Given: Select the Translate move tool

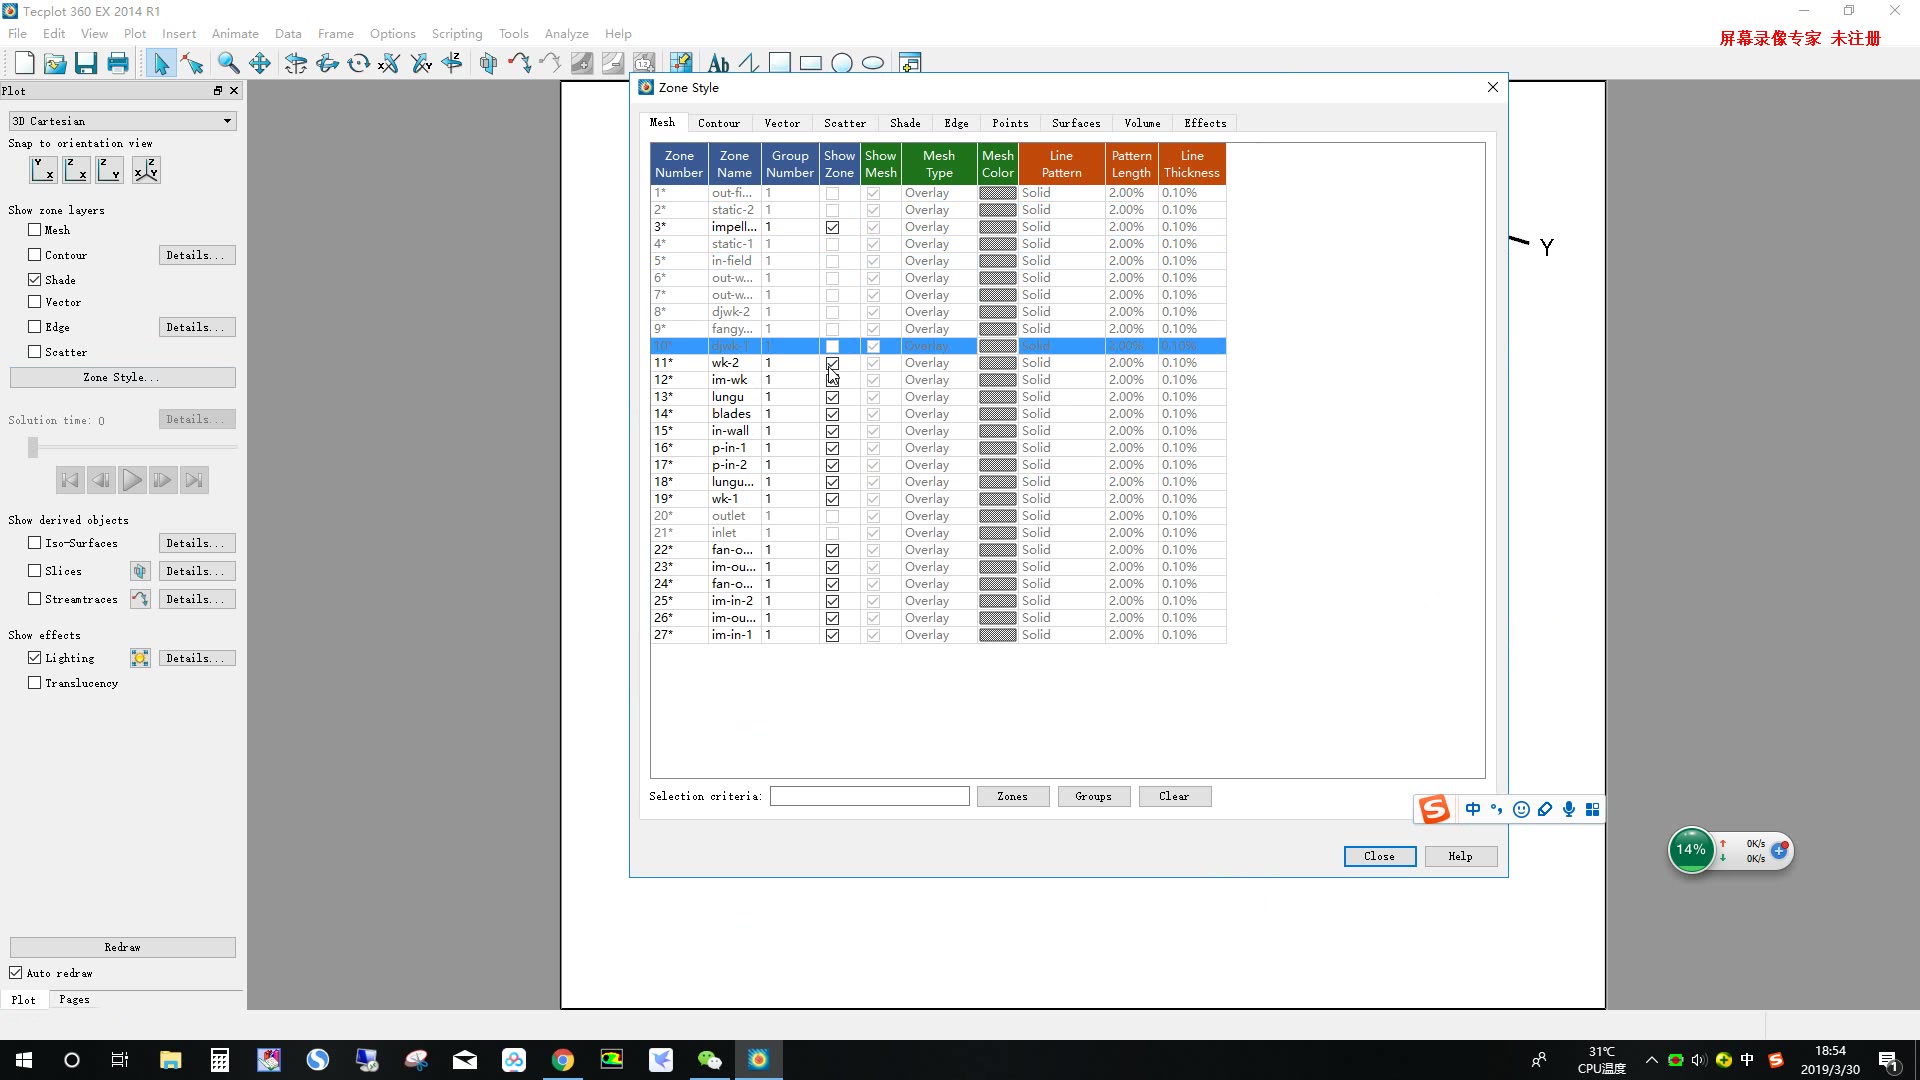Looking at the screenshot, I should click(260, 64).
